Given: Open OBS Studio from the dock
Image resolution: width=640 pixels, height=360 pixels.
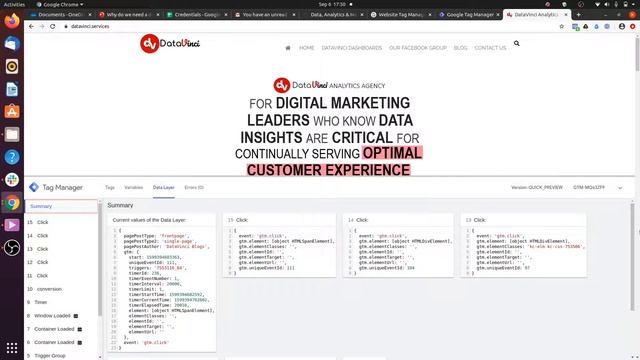Looking at the screenshot, I should tap(12, 248).
